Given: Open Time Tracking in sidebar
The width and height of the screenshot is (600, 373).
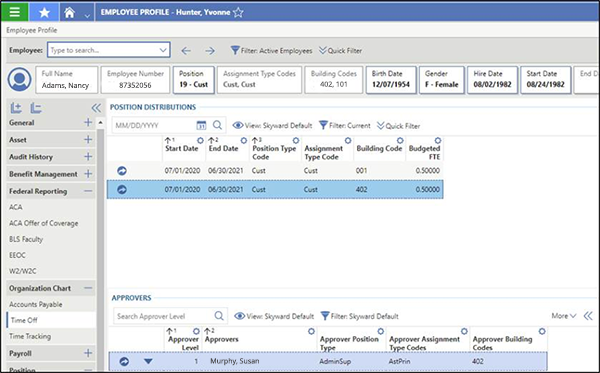Looking at the screenshot, I should point(30,336).
